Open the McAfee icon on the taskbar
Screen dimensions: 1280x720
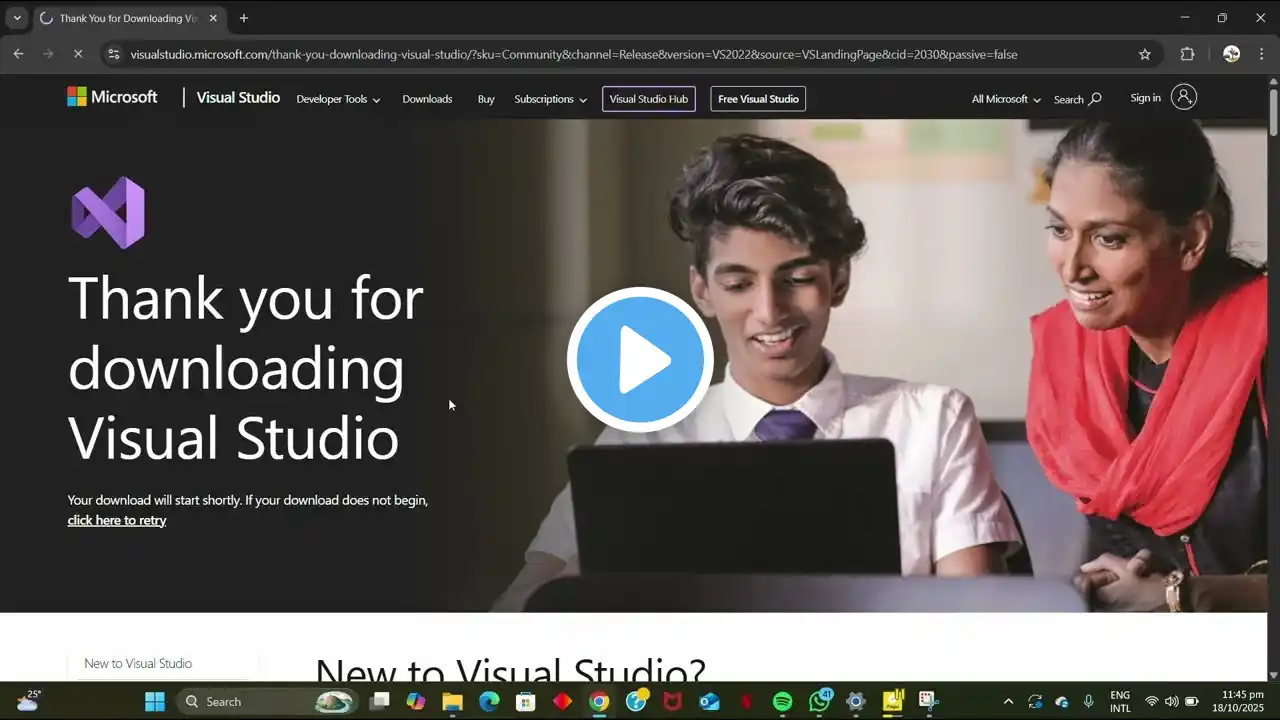click(x=672, y=701)
